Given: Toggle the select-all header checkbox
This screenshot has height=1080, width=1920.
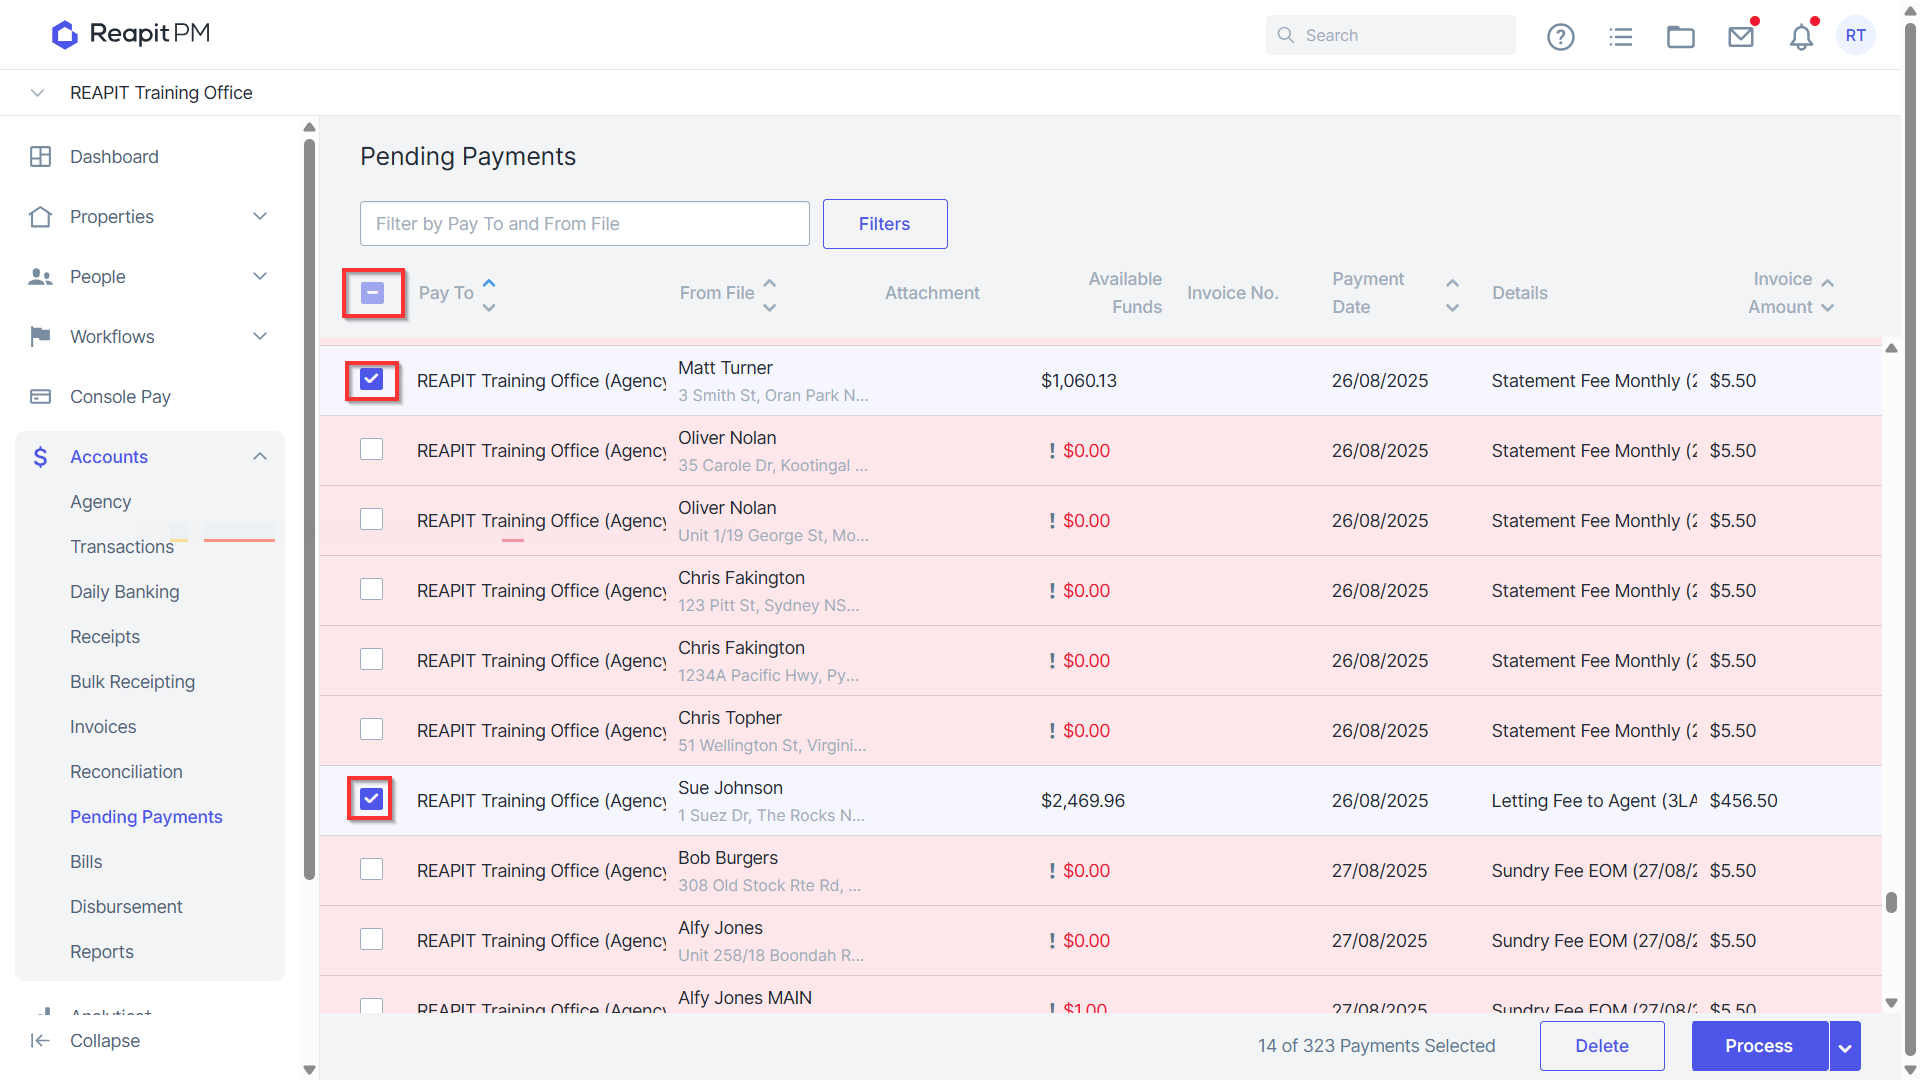Looking at the screenshot, I should 372,293.
